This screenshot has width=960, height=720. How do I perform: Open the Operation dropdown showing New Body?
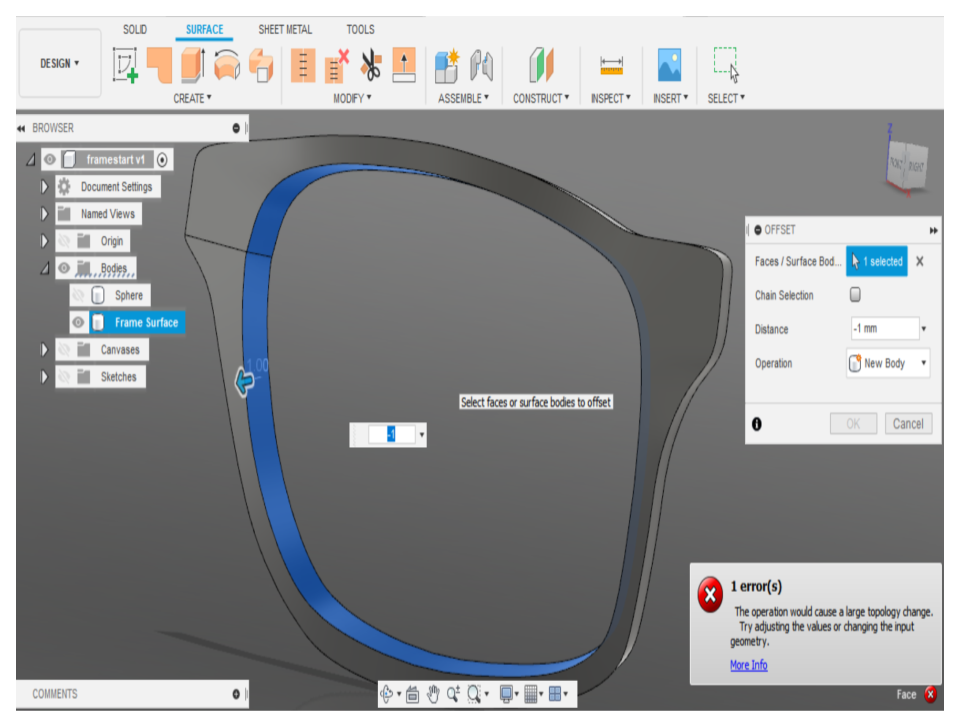click(x=887, y=363)
